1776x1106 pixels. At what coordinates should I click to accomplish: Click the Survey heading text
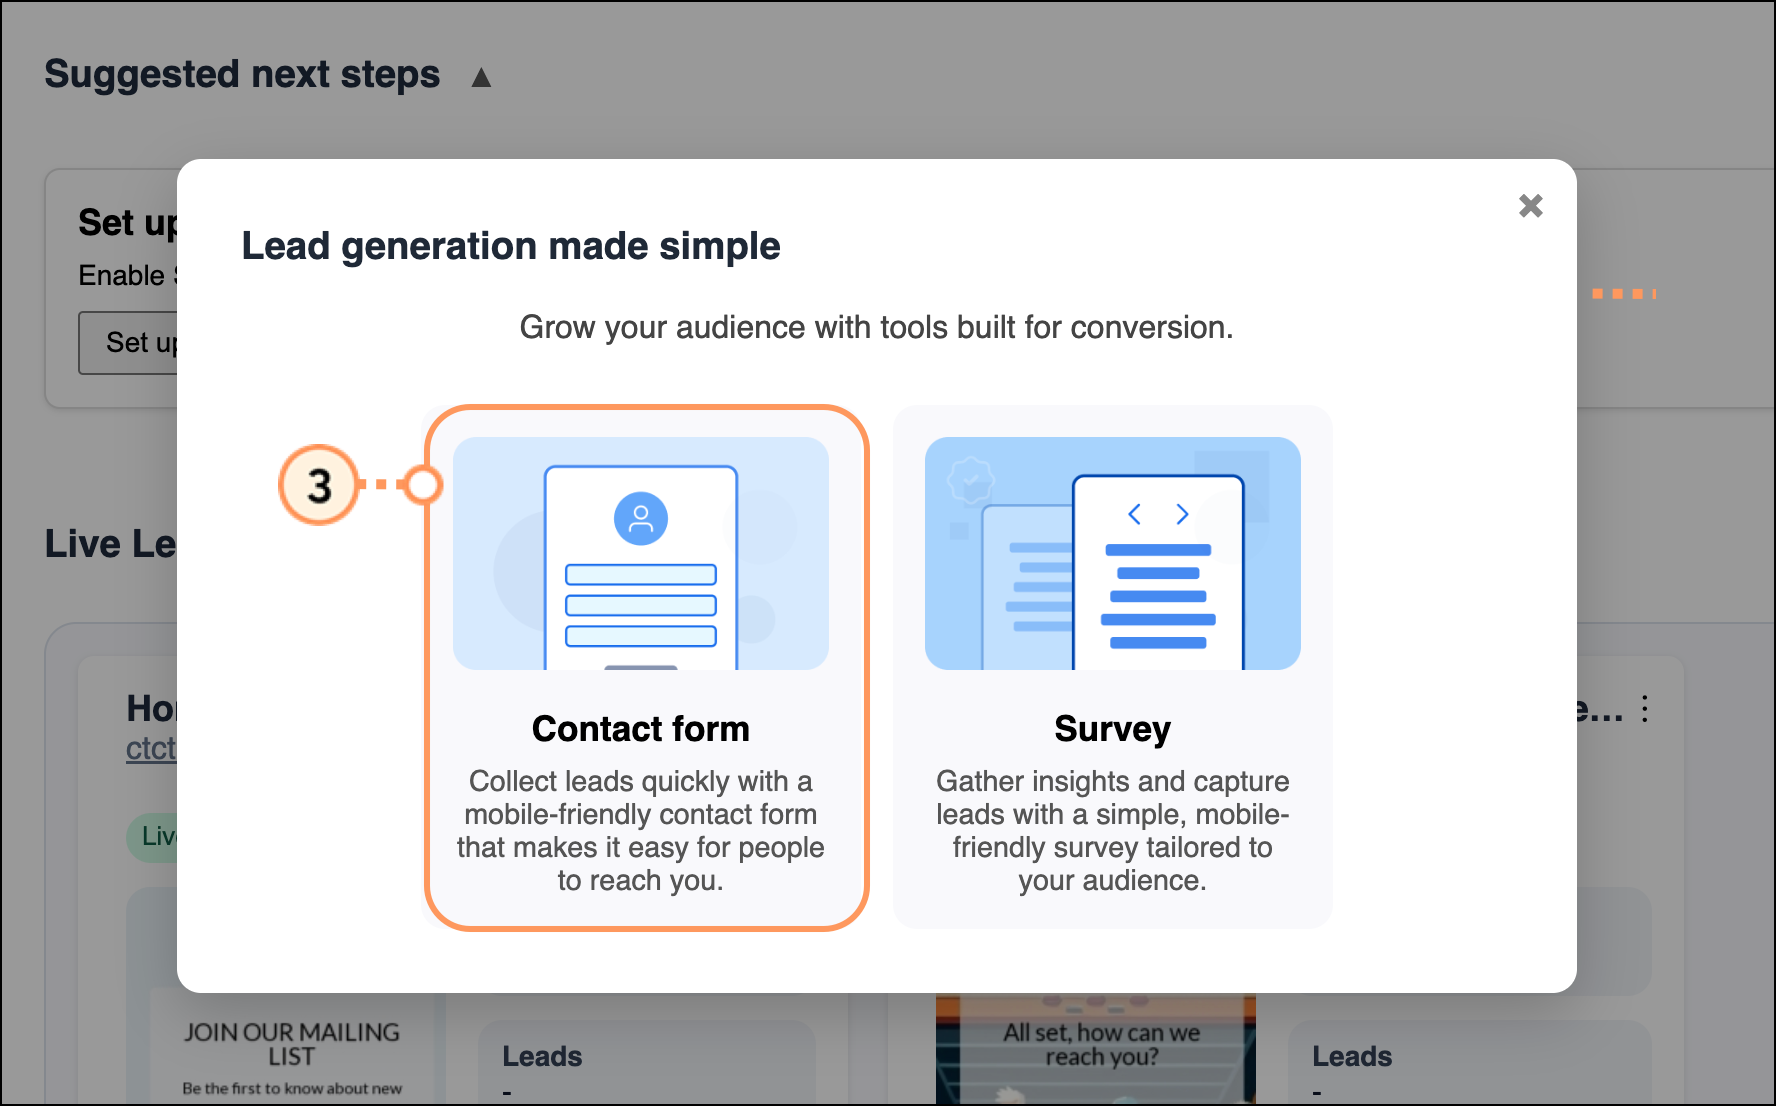[1112, 729]
